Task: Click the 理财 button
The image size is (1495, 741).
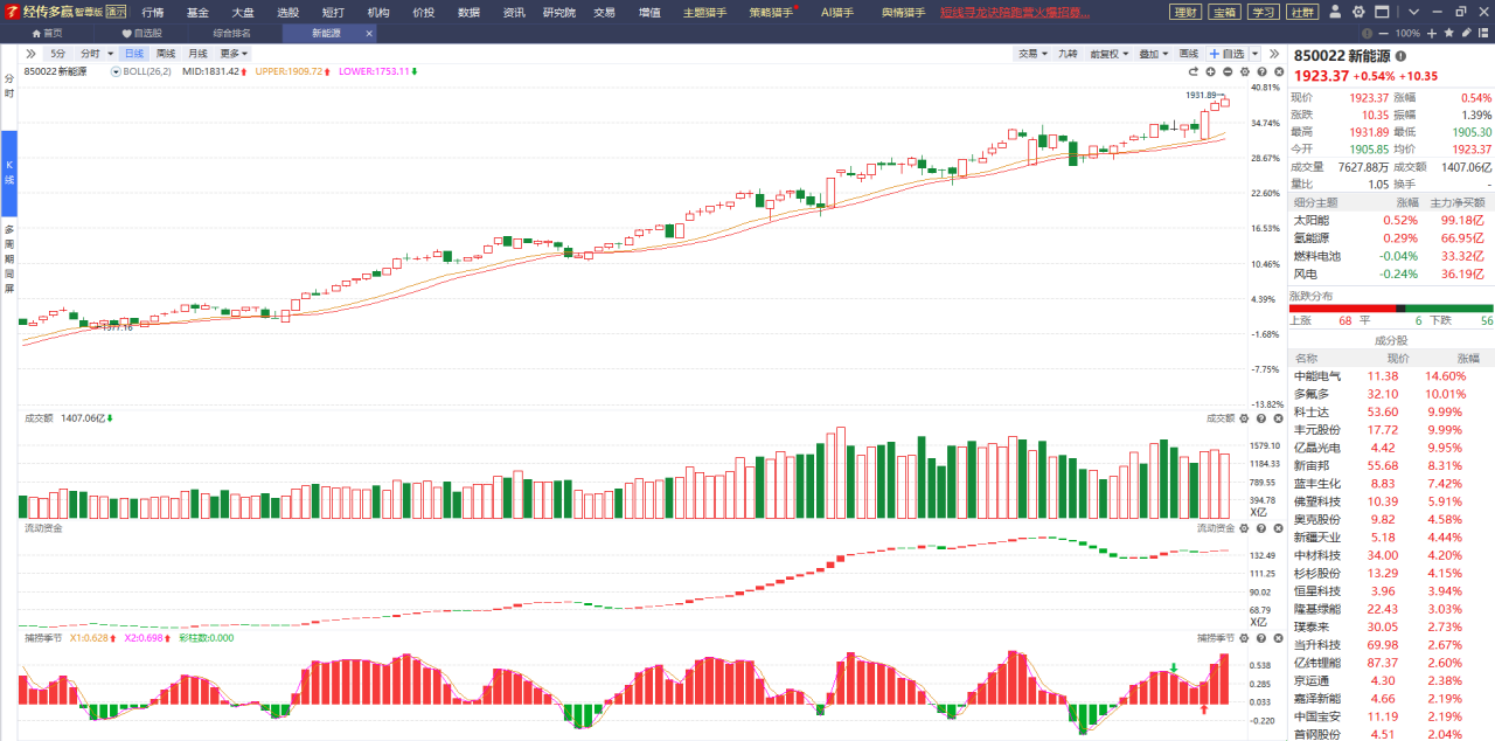Action: pyautogui.click(x=1186, y=12)
